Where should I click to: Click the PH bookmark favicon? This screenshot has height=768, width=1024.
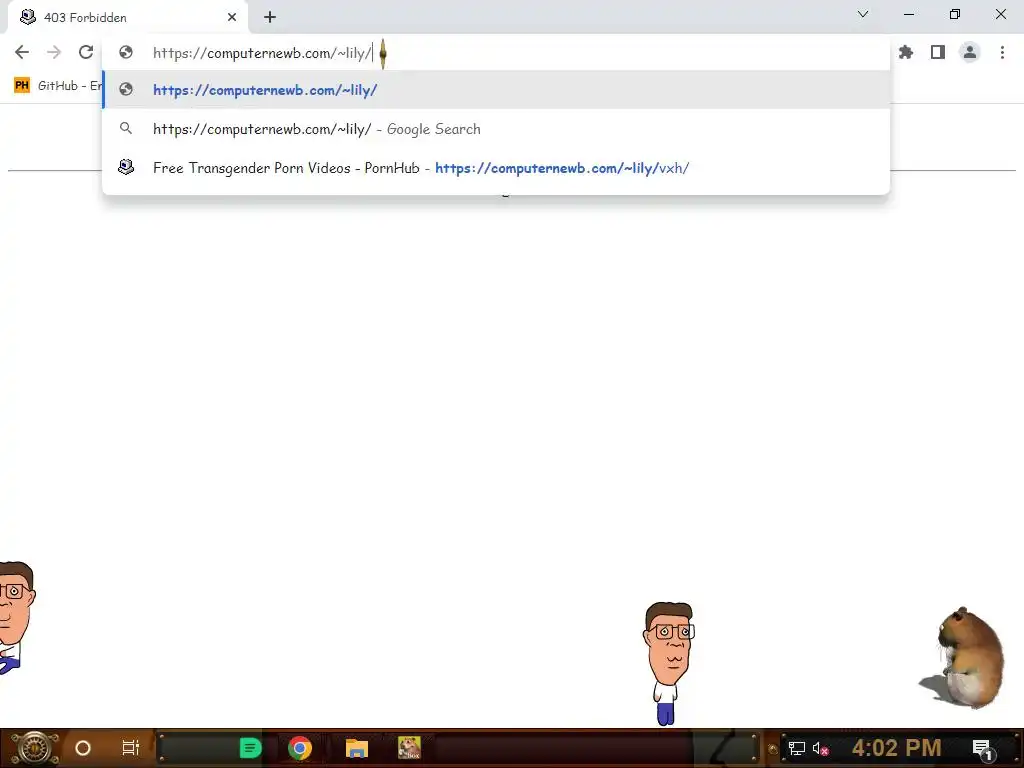pos(22,86)
